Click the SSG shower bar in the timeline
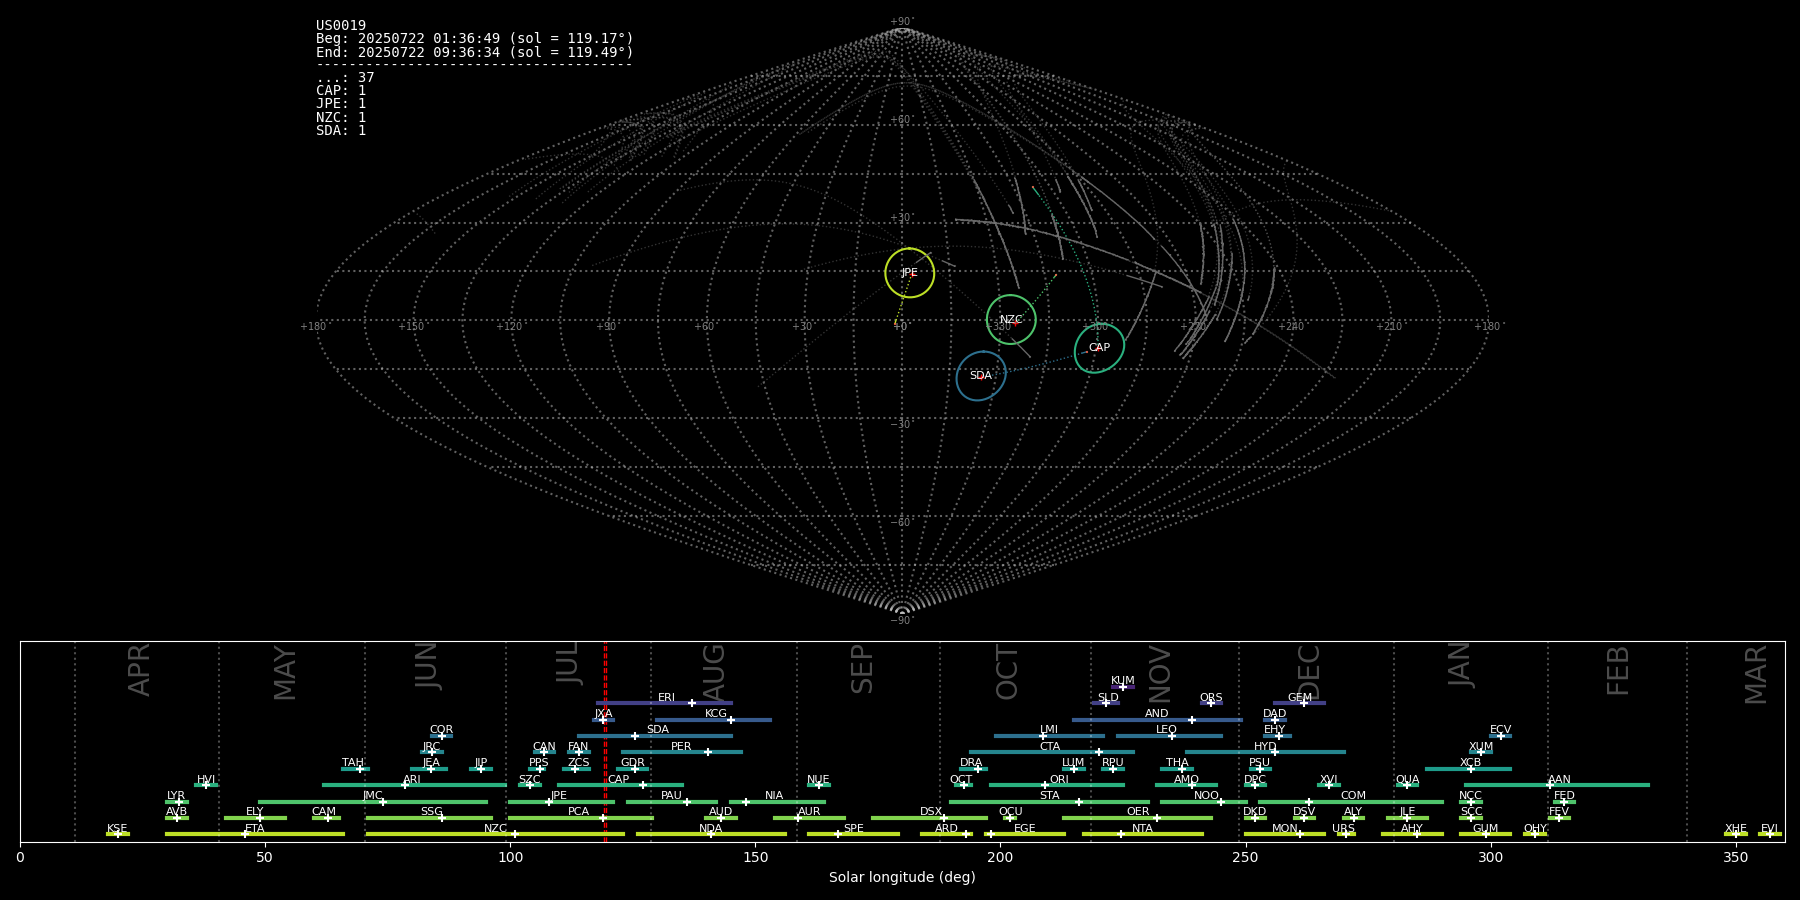 pos(429,818)
